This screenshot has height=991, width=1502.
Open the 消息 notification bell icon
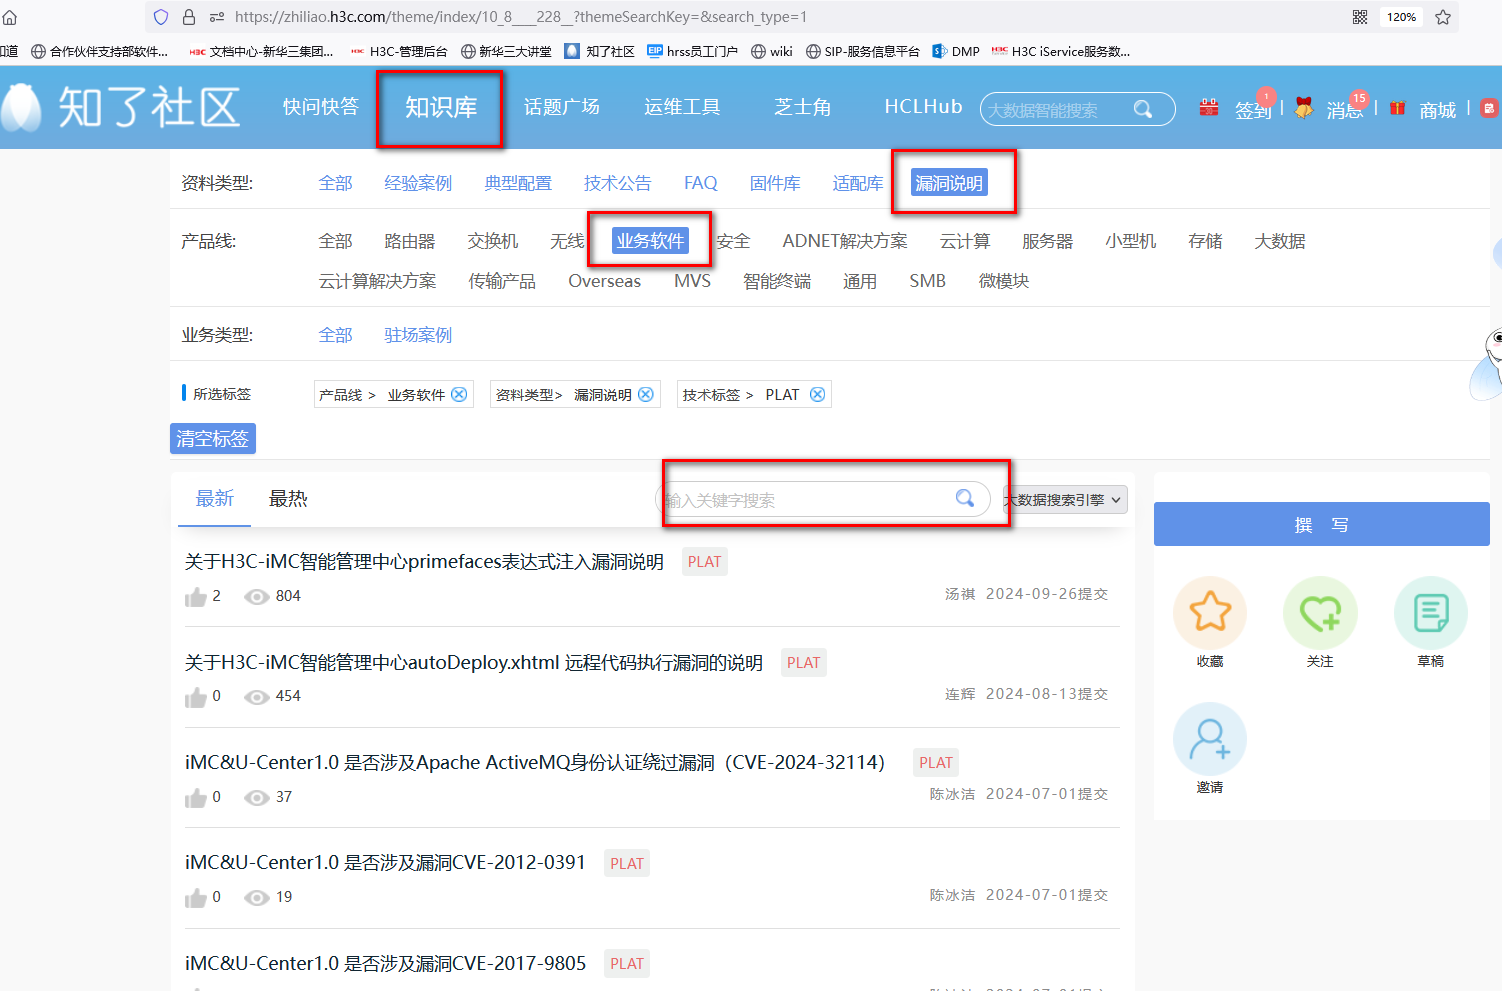click(x=1303, y=108)
